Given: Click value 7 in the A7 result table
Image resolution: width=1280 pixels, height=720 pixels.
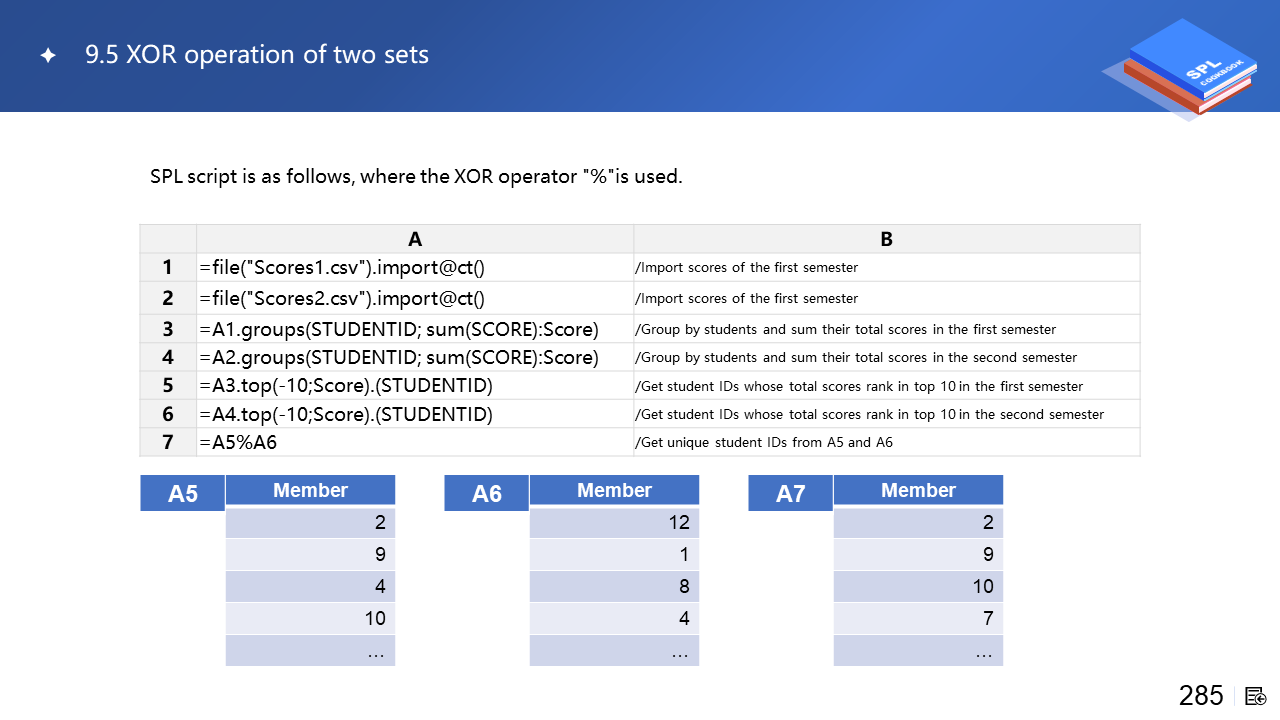Looking at the screenshot, I should click(988, 618).
